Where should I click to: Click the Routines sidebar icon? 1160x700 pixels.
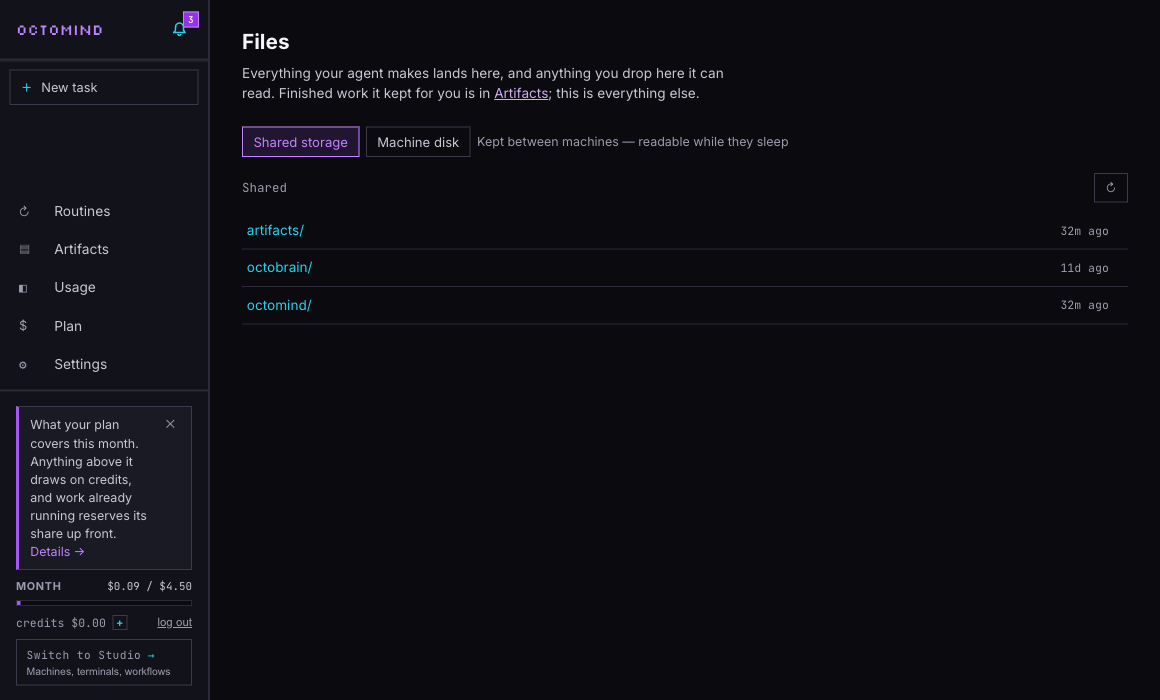(24, 212)
